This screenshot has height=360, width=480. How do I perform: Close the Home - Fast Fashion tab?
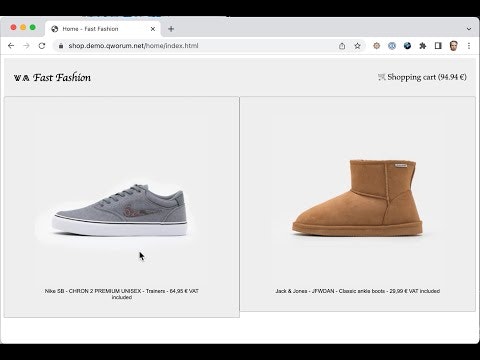tap(153, 29)
